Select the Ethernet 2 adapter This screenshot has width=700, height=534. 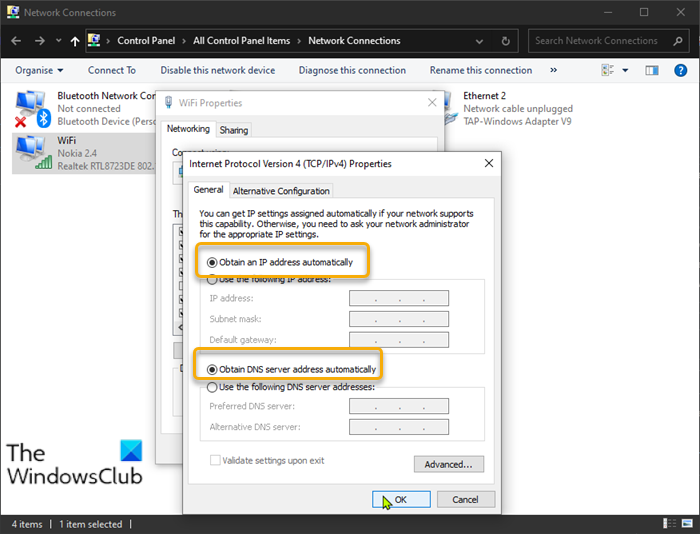coord(518,108)
